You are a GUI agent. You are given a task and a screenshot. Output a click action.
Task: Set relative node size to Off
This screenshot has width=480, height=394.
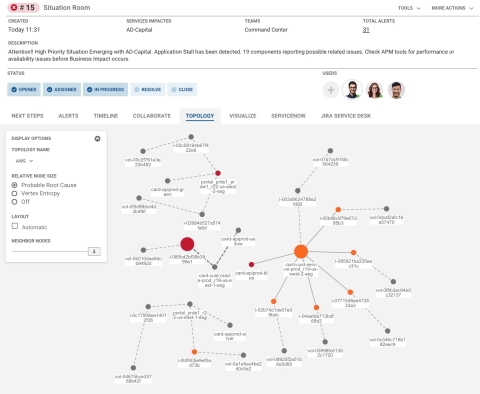[x=14, y=202]
